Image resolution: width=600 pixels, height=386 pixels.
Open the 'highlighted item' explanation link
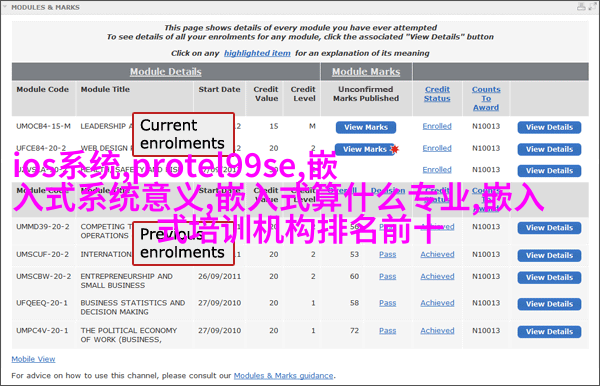[x=257, y=53]
